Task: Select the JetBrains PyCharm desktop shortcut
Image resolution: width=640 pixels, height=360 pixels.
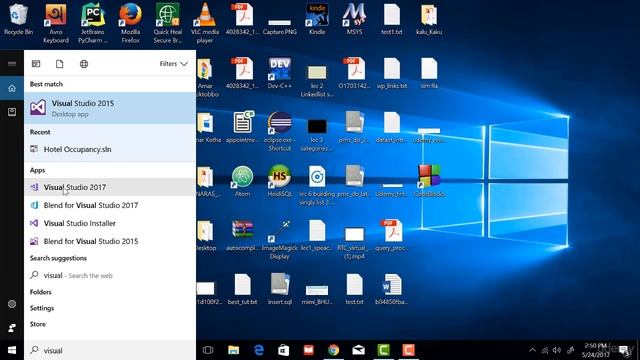Action: pos(93,24)
